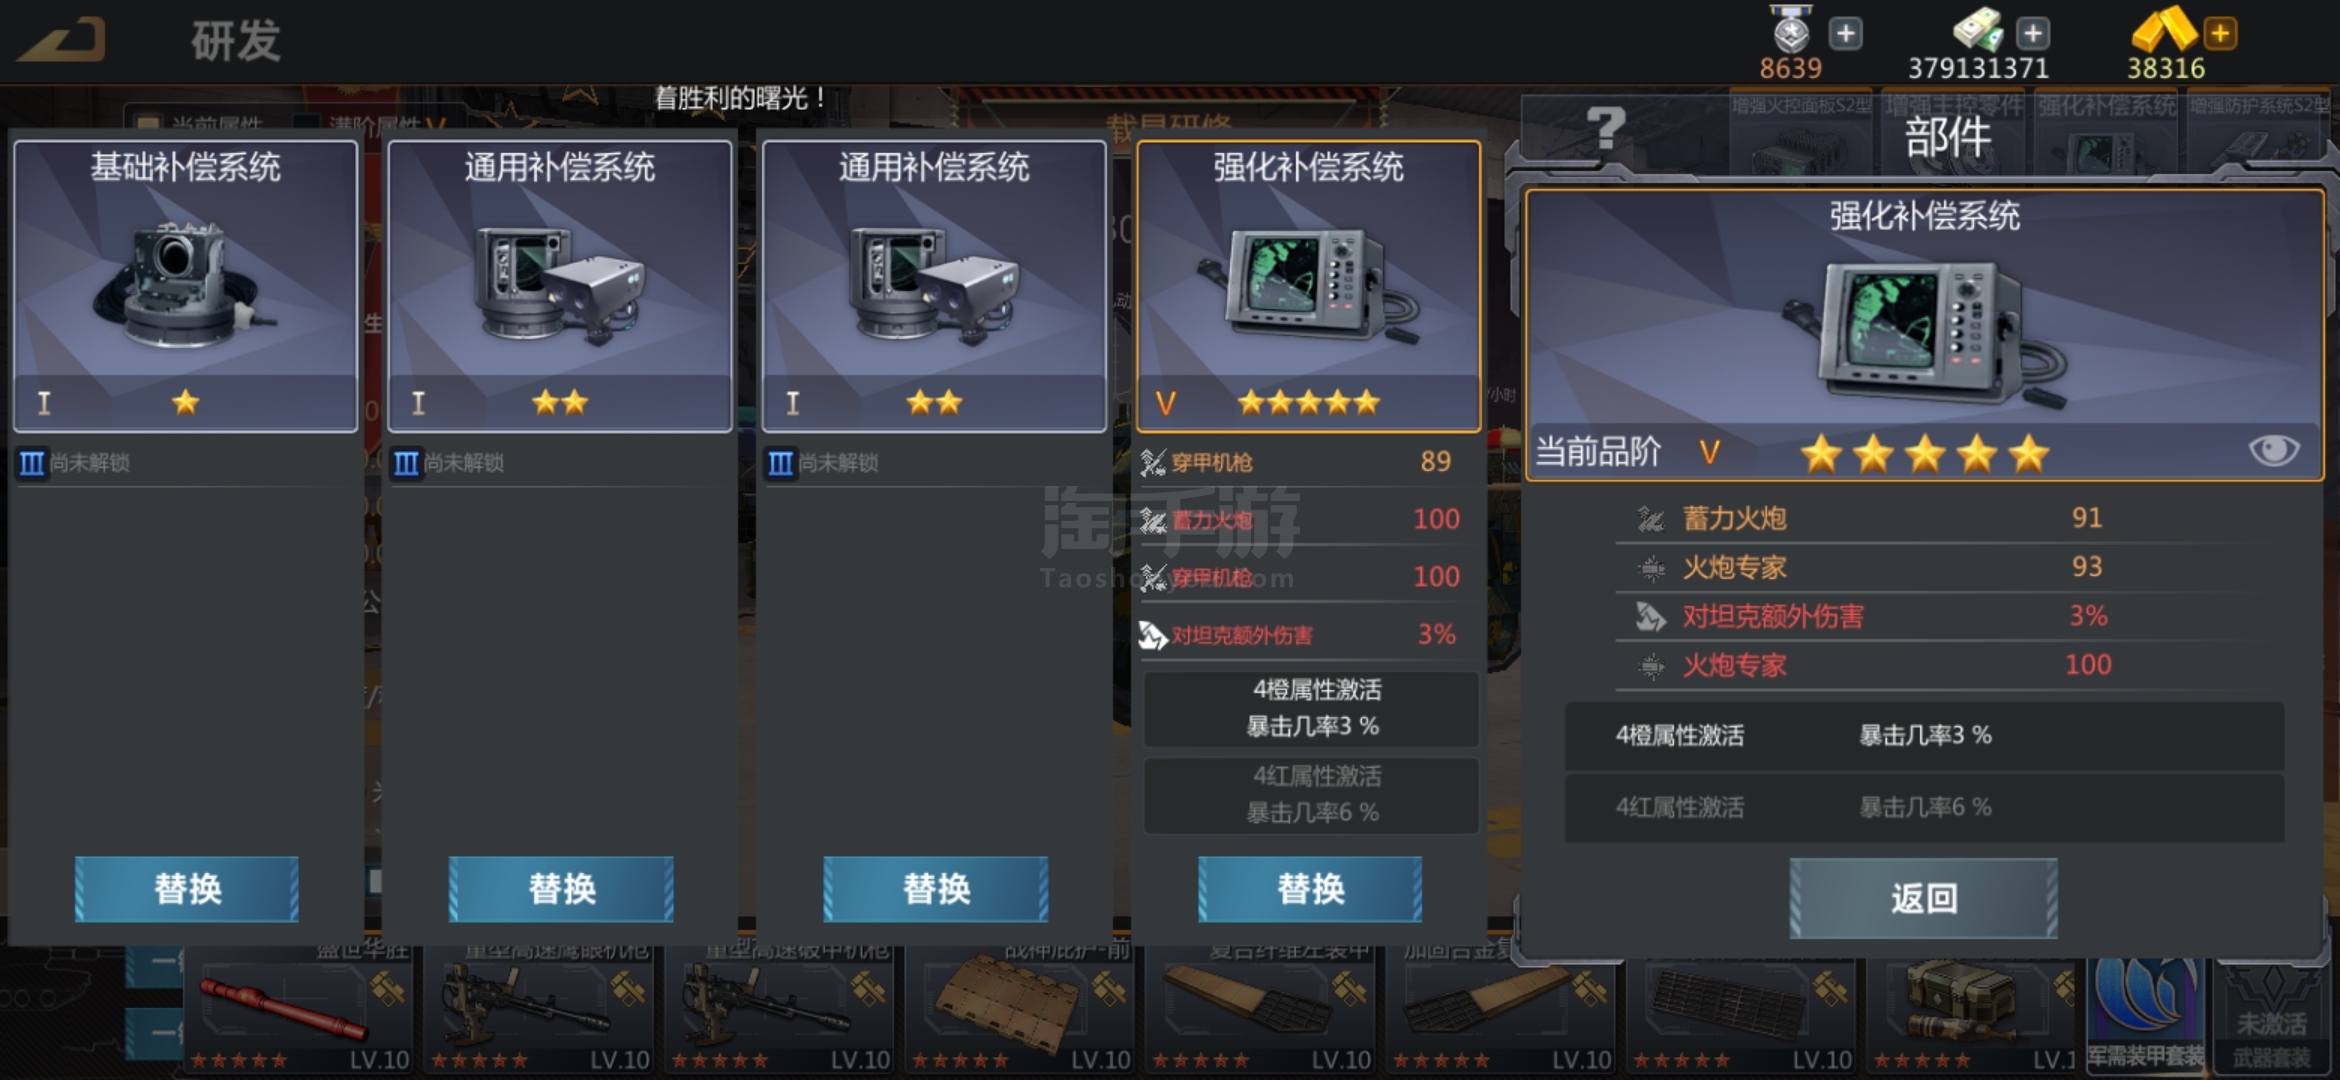2340x1080 pixels.
Task: Click 替换 under the 强化补偿系统 card
Action: coord(1310,888)
